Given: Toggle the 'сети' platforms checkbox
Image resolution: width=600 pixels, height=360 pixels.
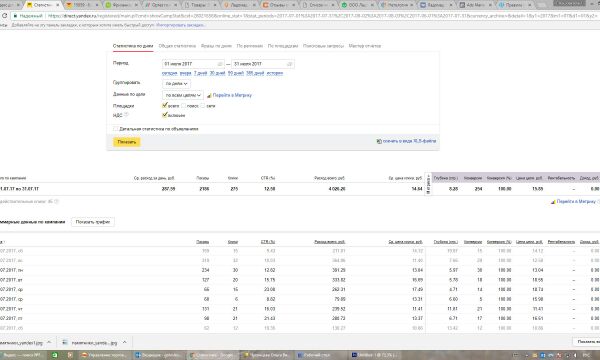Looking at the screenshot, I should click(203, 106).
